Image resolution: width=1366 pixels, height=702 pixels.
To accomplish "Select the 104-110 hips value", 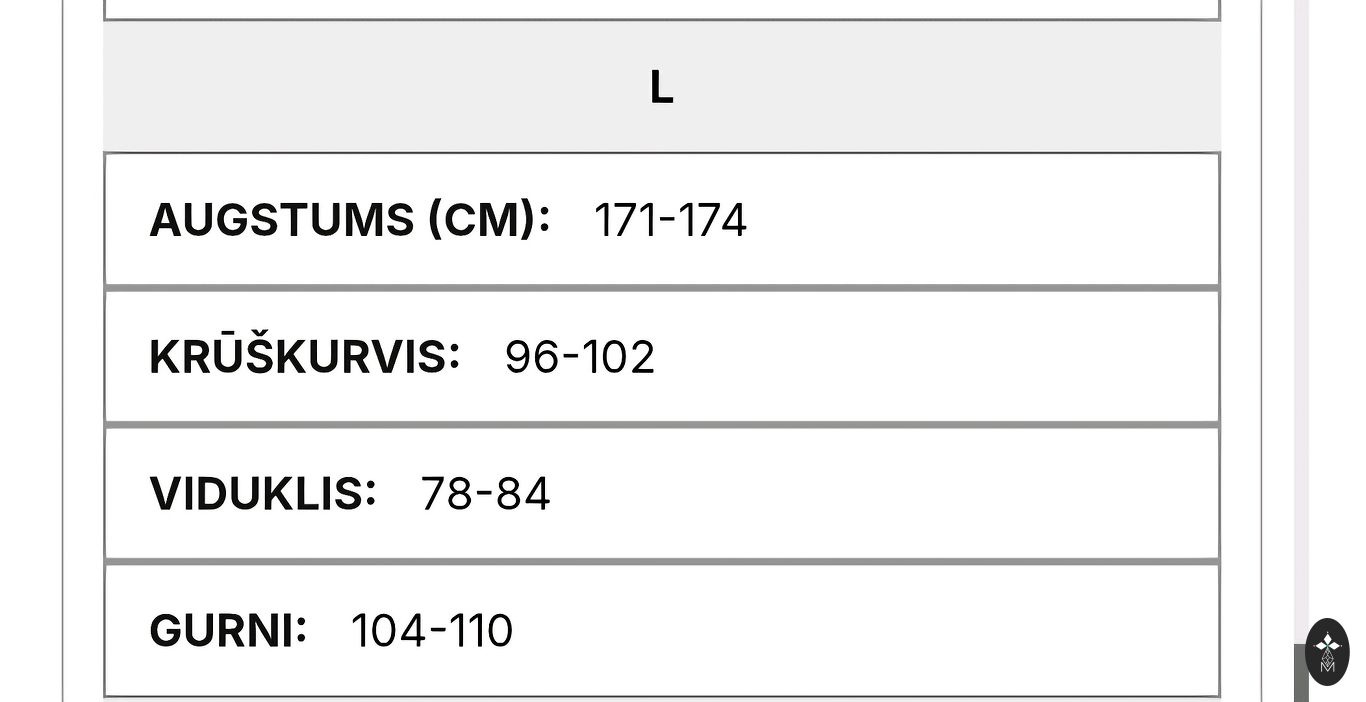I will tap(431, 631).
